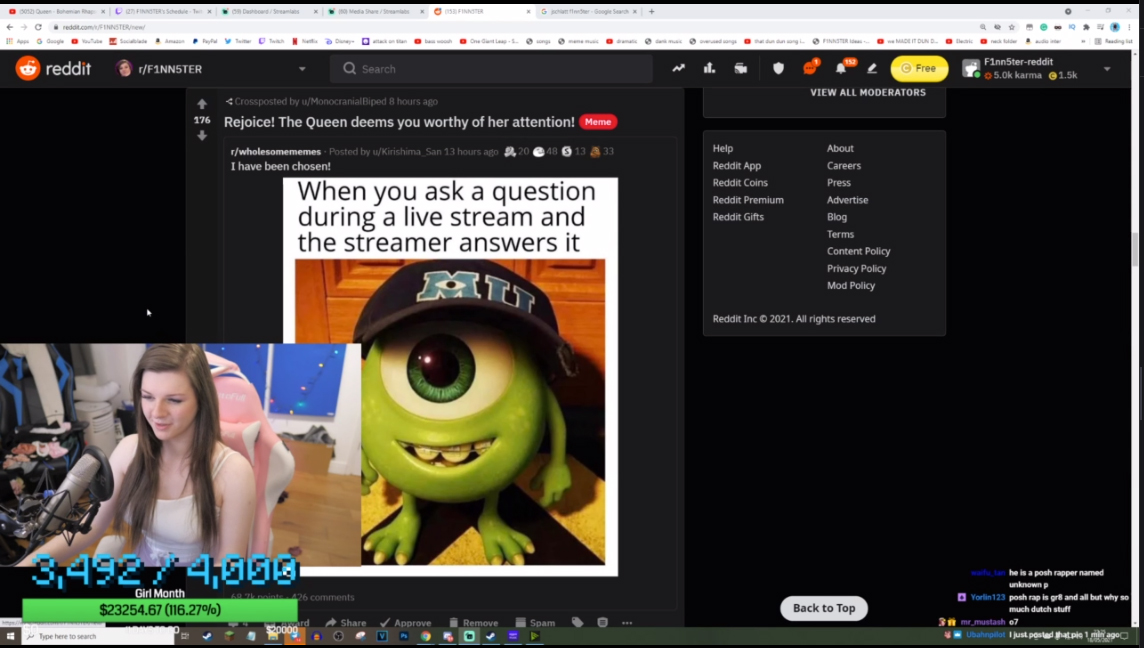Image resolution: width=1144 pixels, height=648 pixels.
Task: Click the tag flair icon under post
Action: [578, 622]
